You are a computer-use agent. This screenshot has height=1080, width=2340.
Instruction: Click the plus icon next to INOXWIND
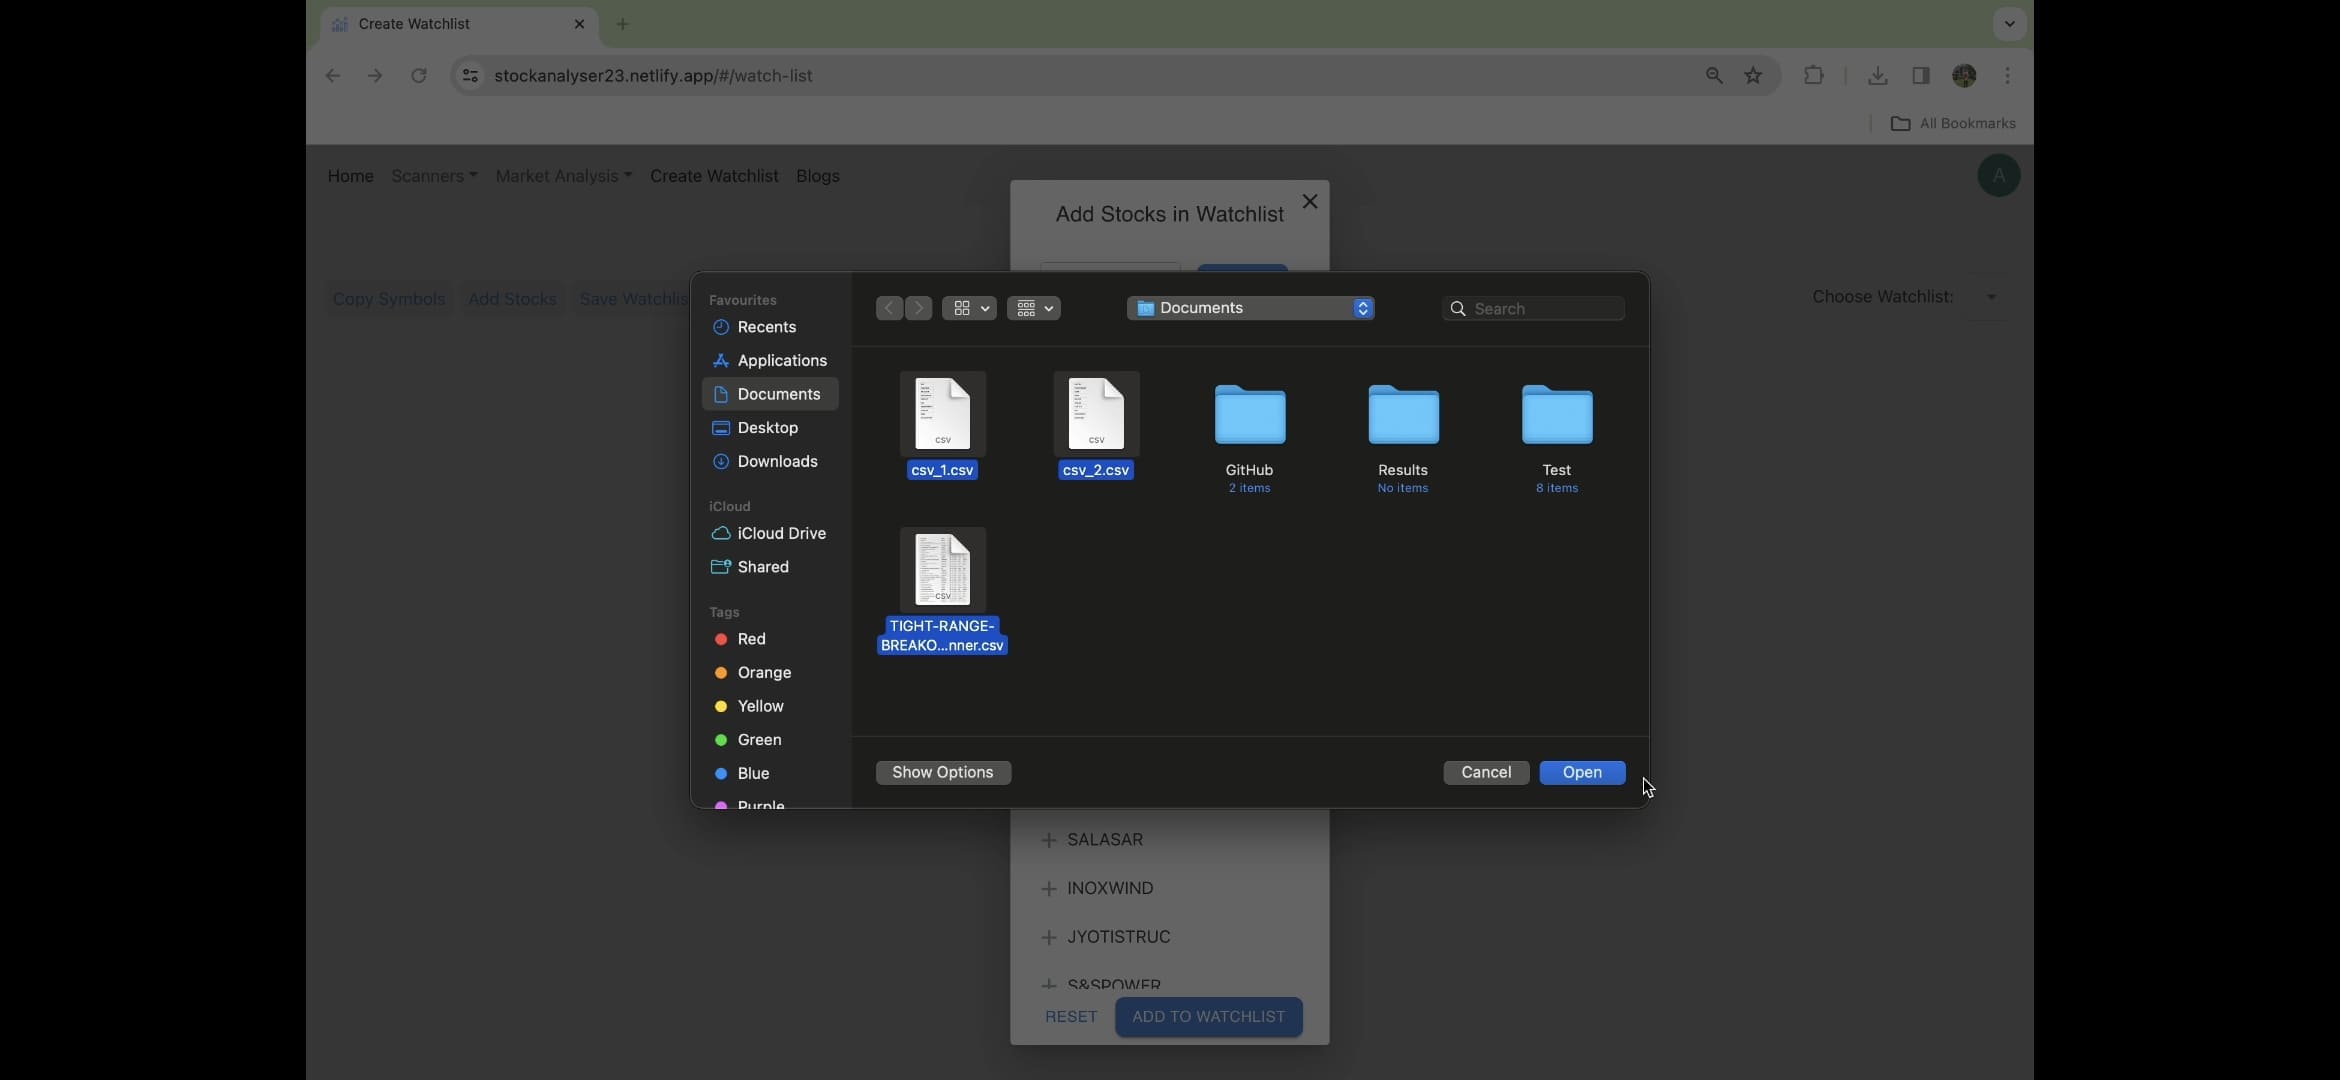coord(1048,889)
